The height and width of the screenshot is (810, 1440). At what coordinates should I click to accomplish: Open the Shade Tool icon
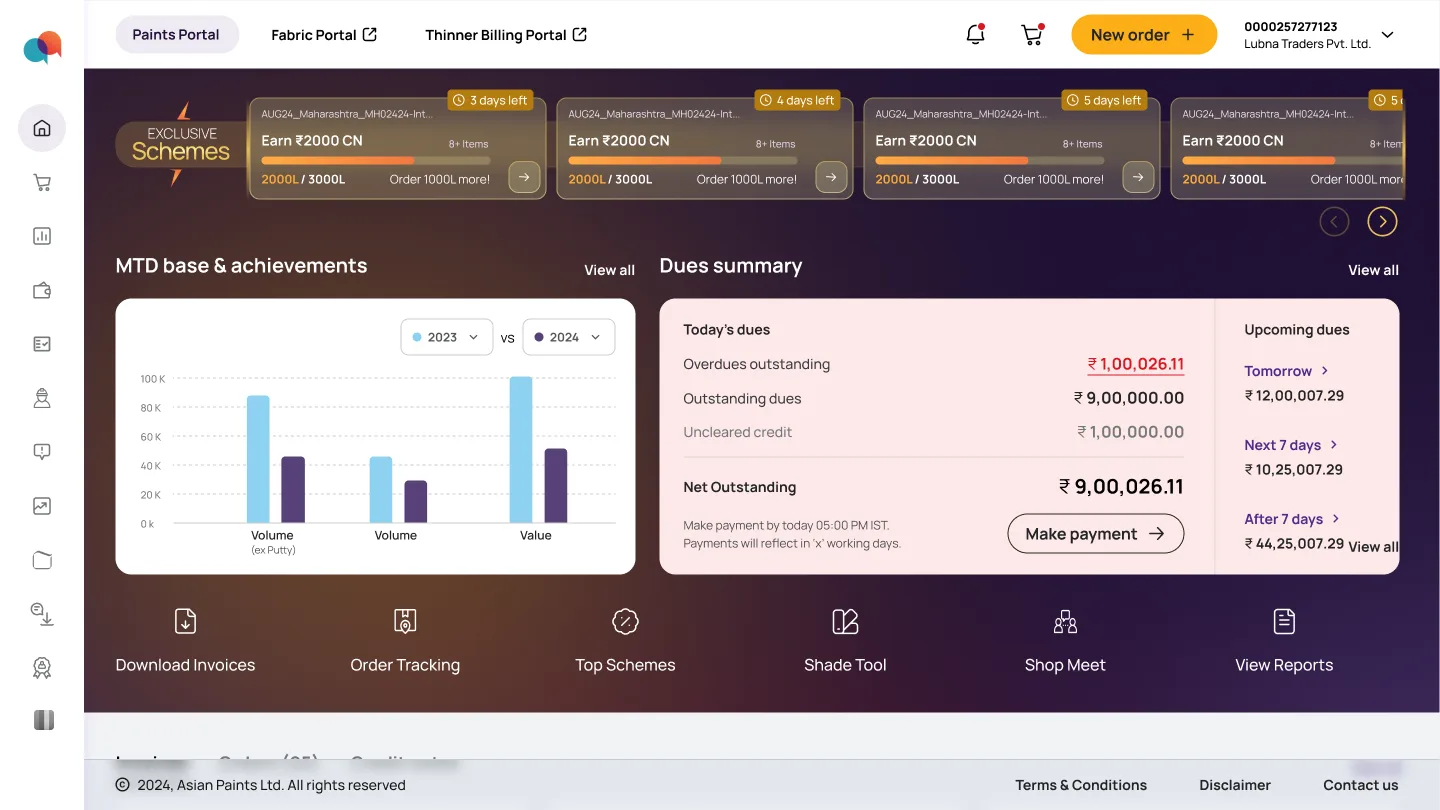pyautogui.click(x=845, y=621)
